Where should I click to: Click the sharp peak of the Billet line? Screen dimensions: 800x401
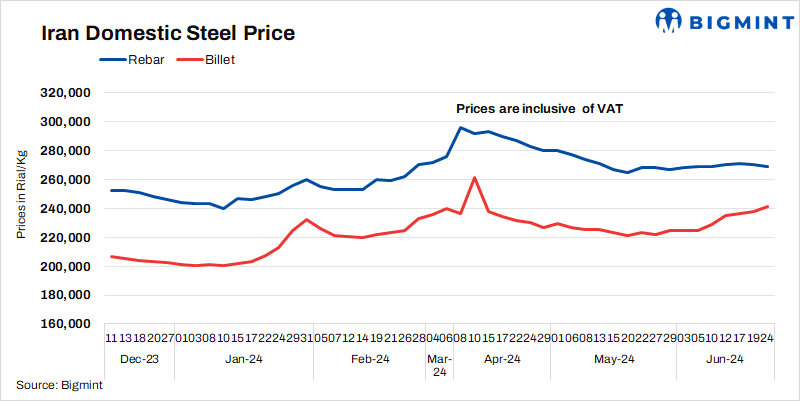[x=474, y=178]
